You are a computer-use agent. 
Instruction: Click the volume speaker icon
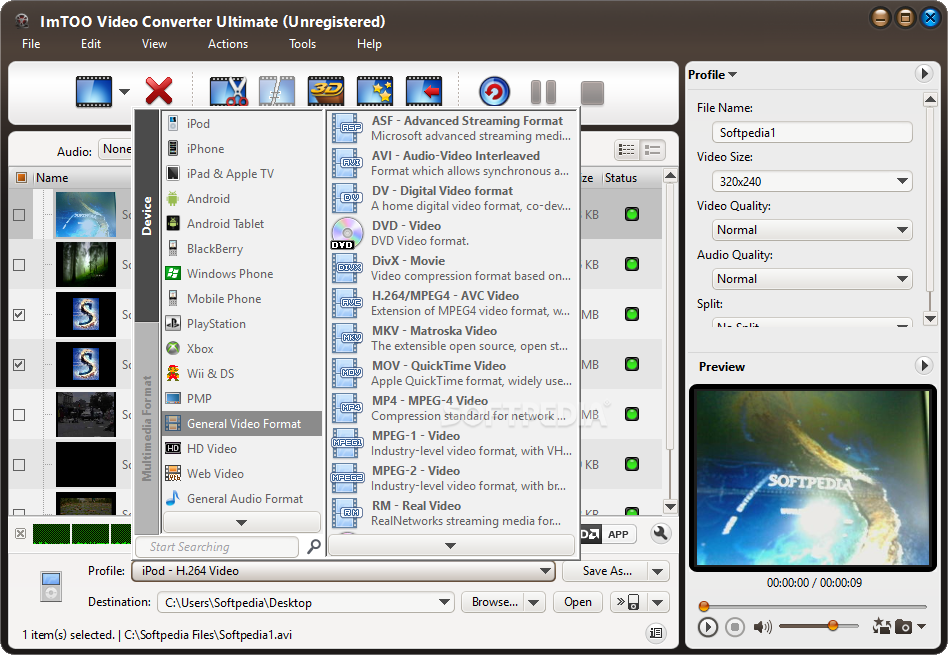click(x=762, y=627)
